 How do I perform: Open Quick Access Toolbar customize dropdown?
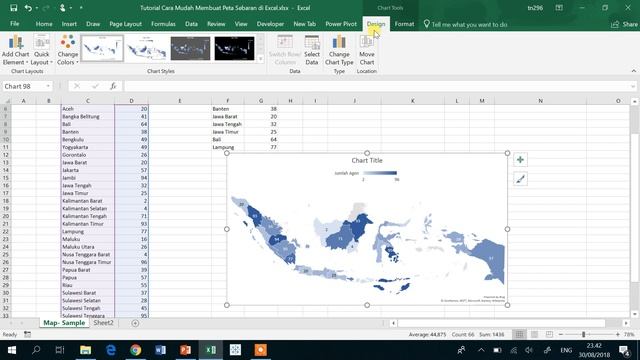coord(81,8)
